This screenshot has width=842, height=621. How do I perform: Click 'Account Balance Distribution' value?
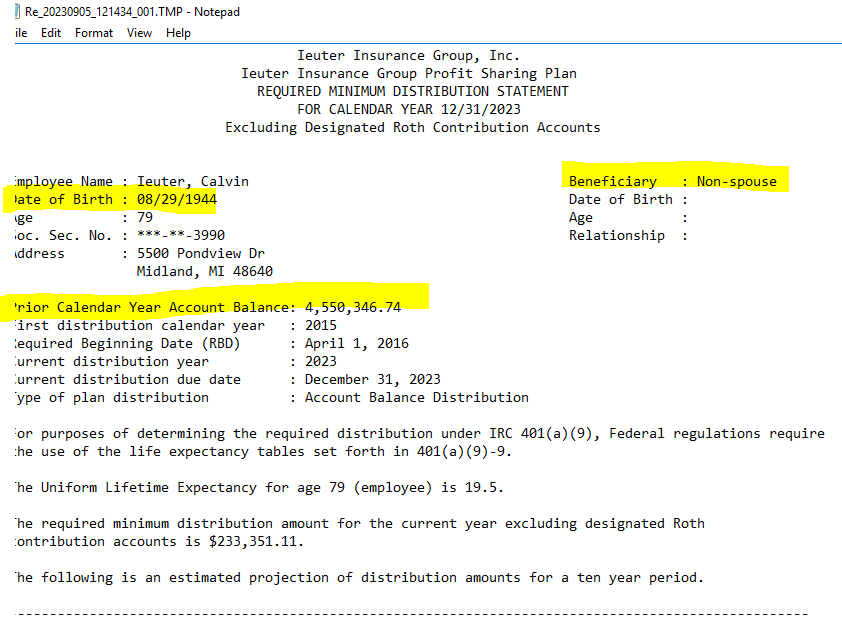point(417,397)
